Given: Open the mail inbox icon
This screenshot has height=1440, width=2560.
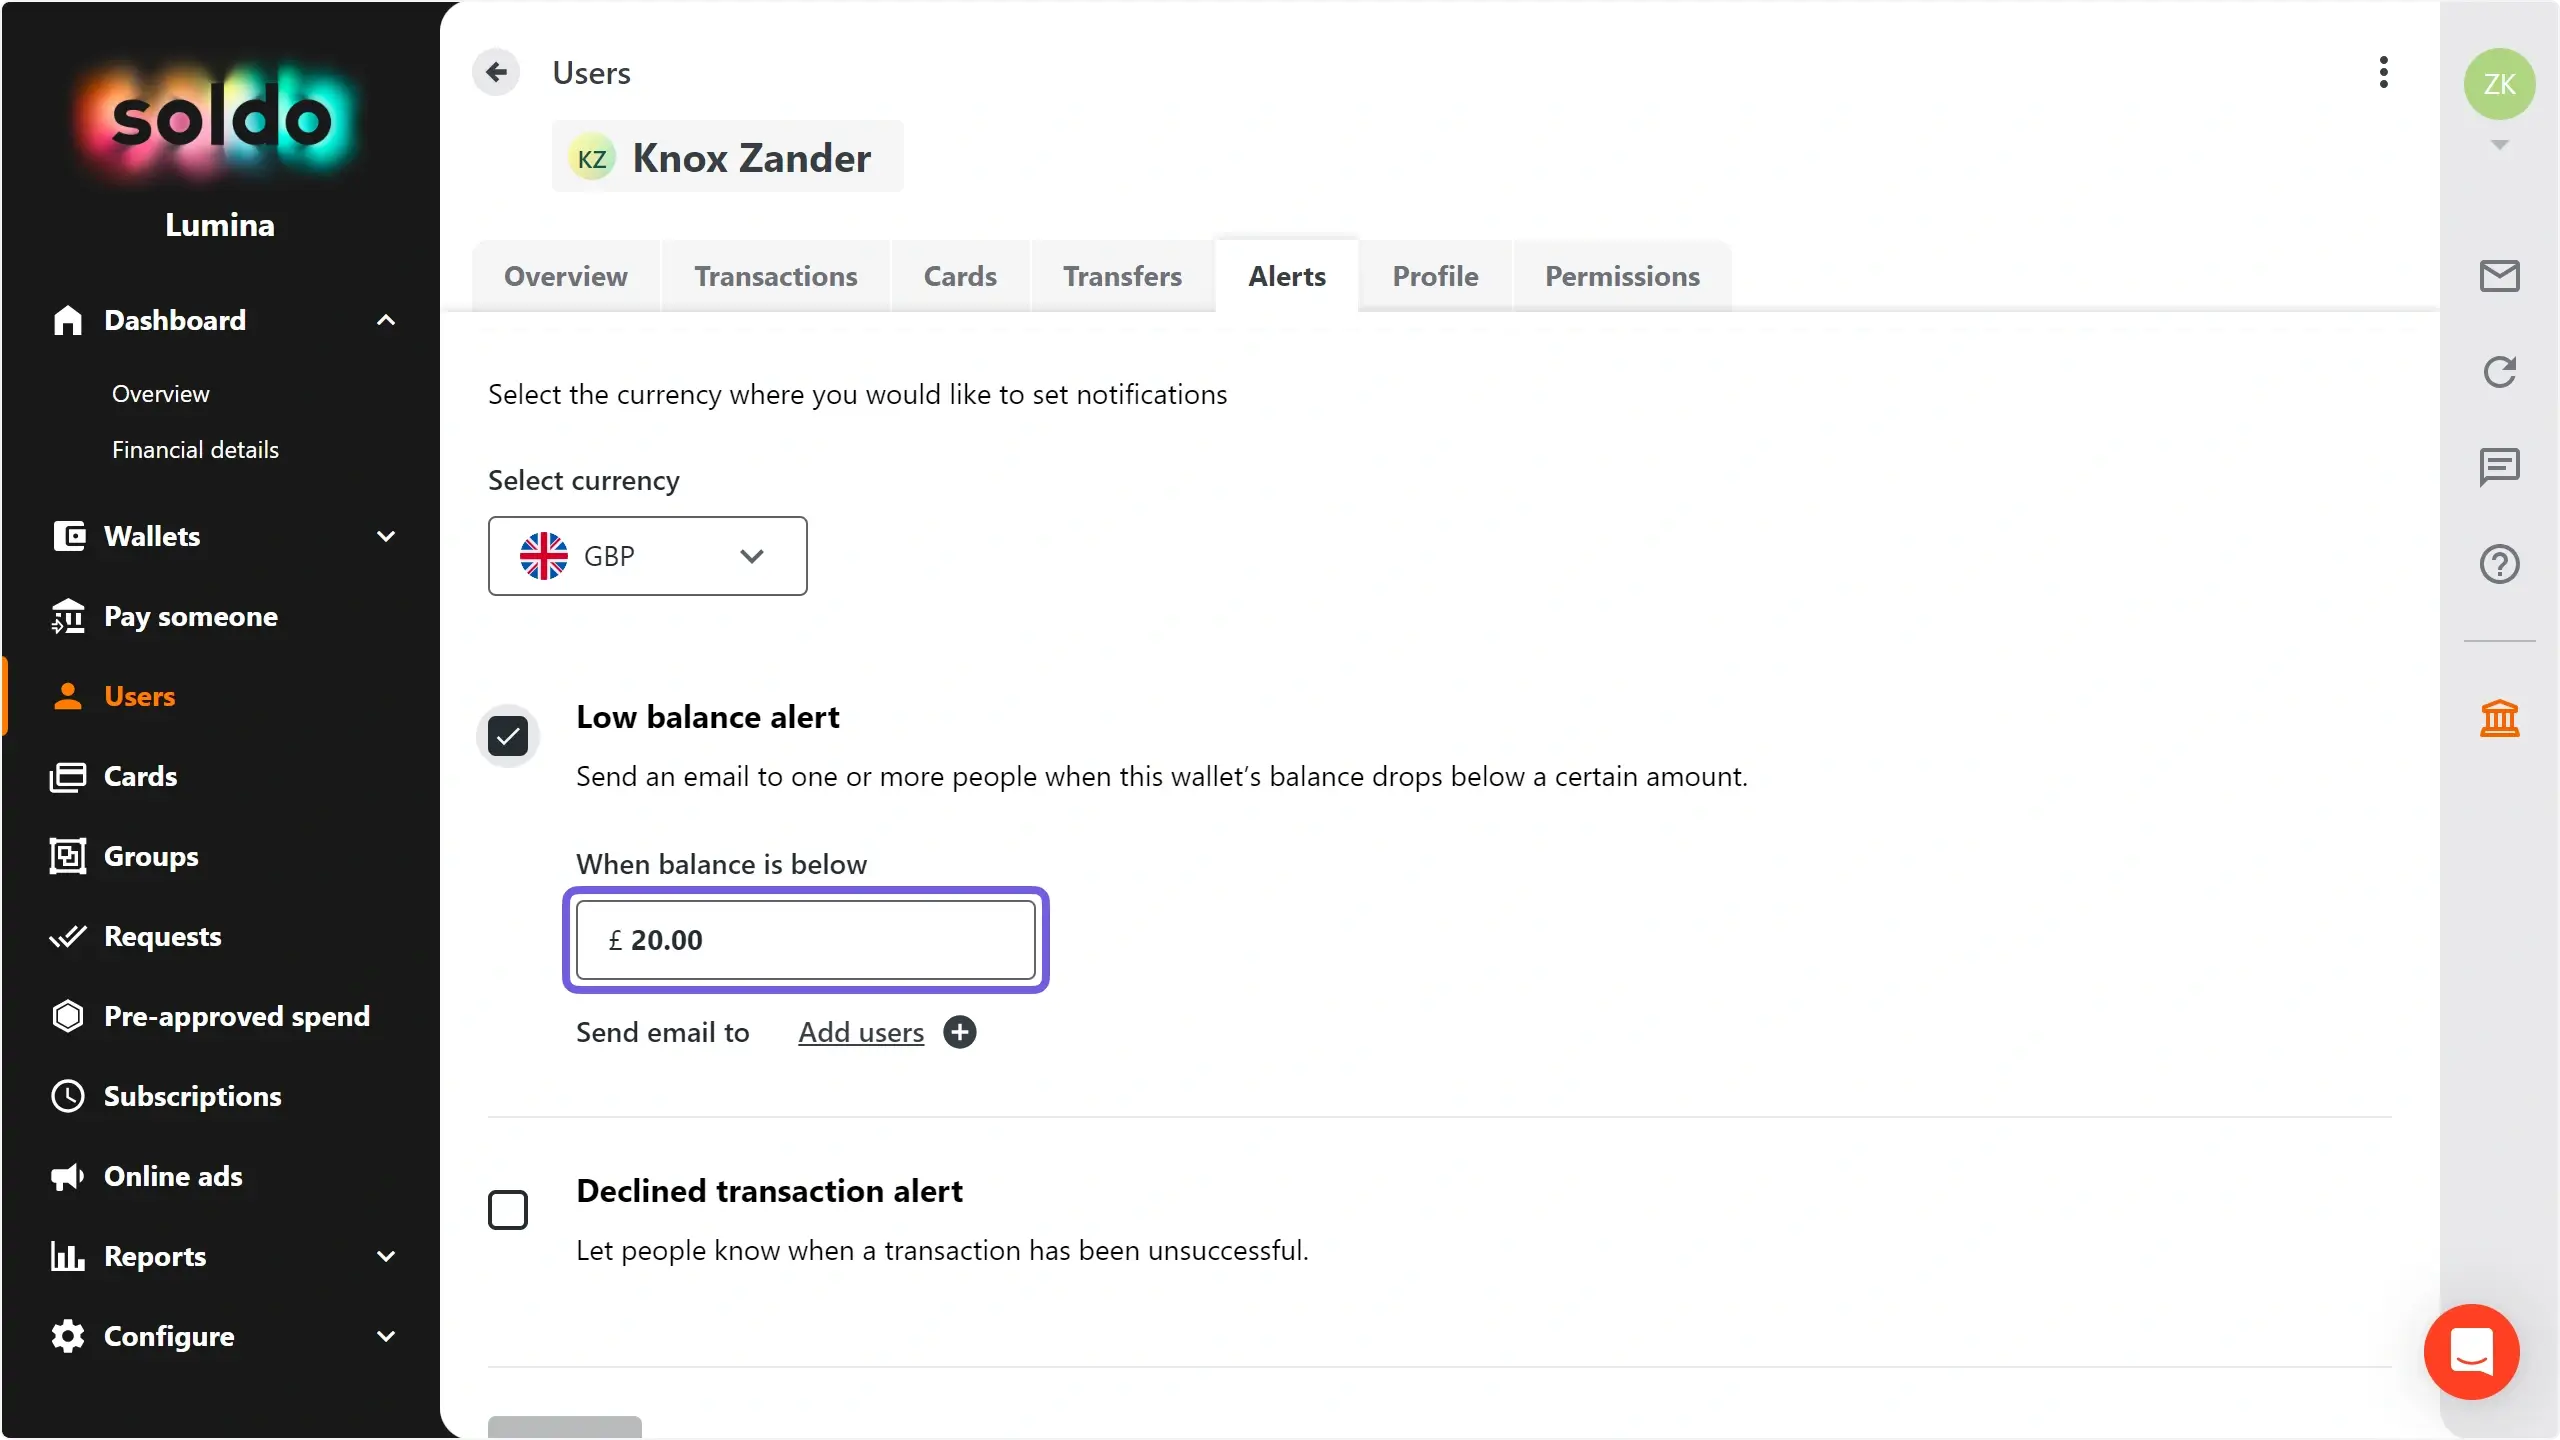Looking at the screenshot, I should coord(2499,276).
